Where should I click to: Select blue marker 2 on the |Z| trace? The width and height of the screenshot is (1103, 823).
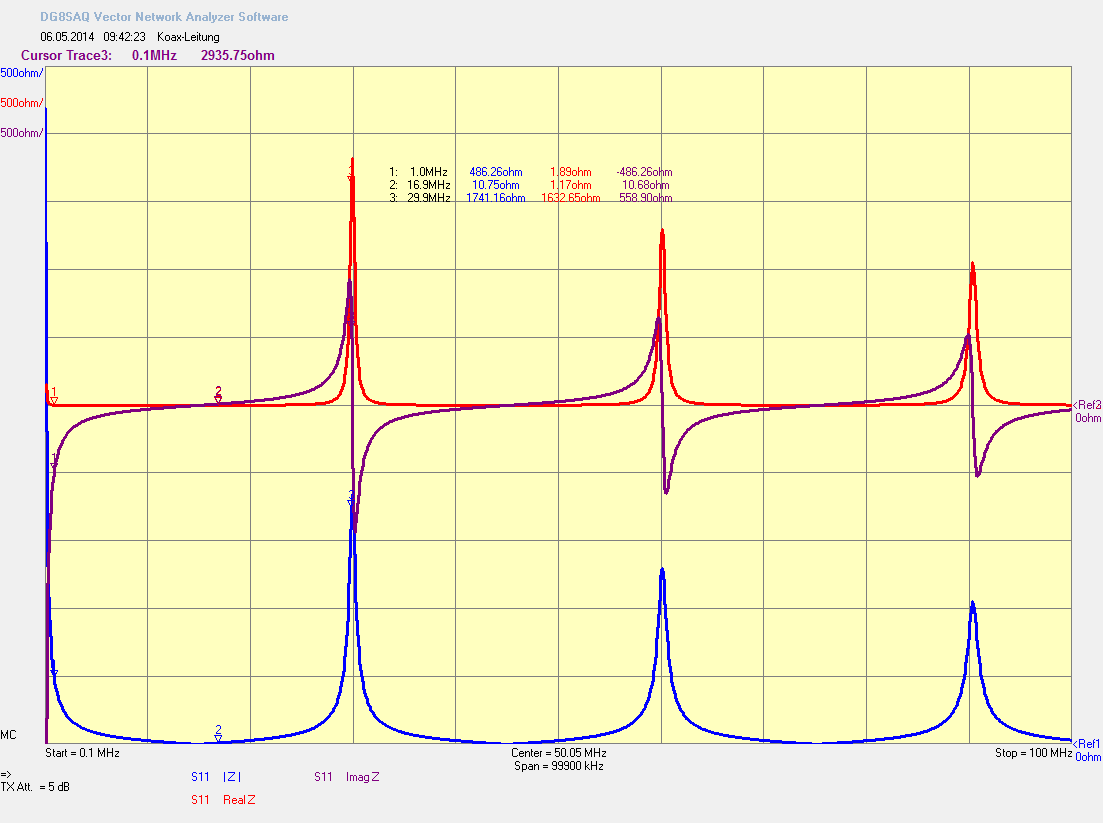click(218, 734)
